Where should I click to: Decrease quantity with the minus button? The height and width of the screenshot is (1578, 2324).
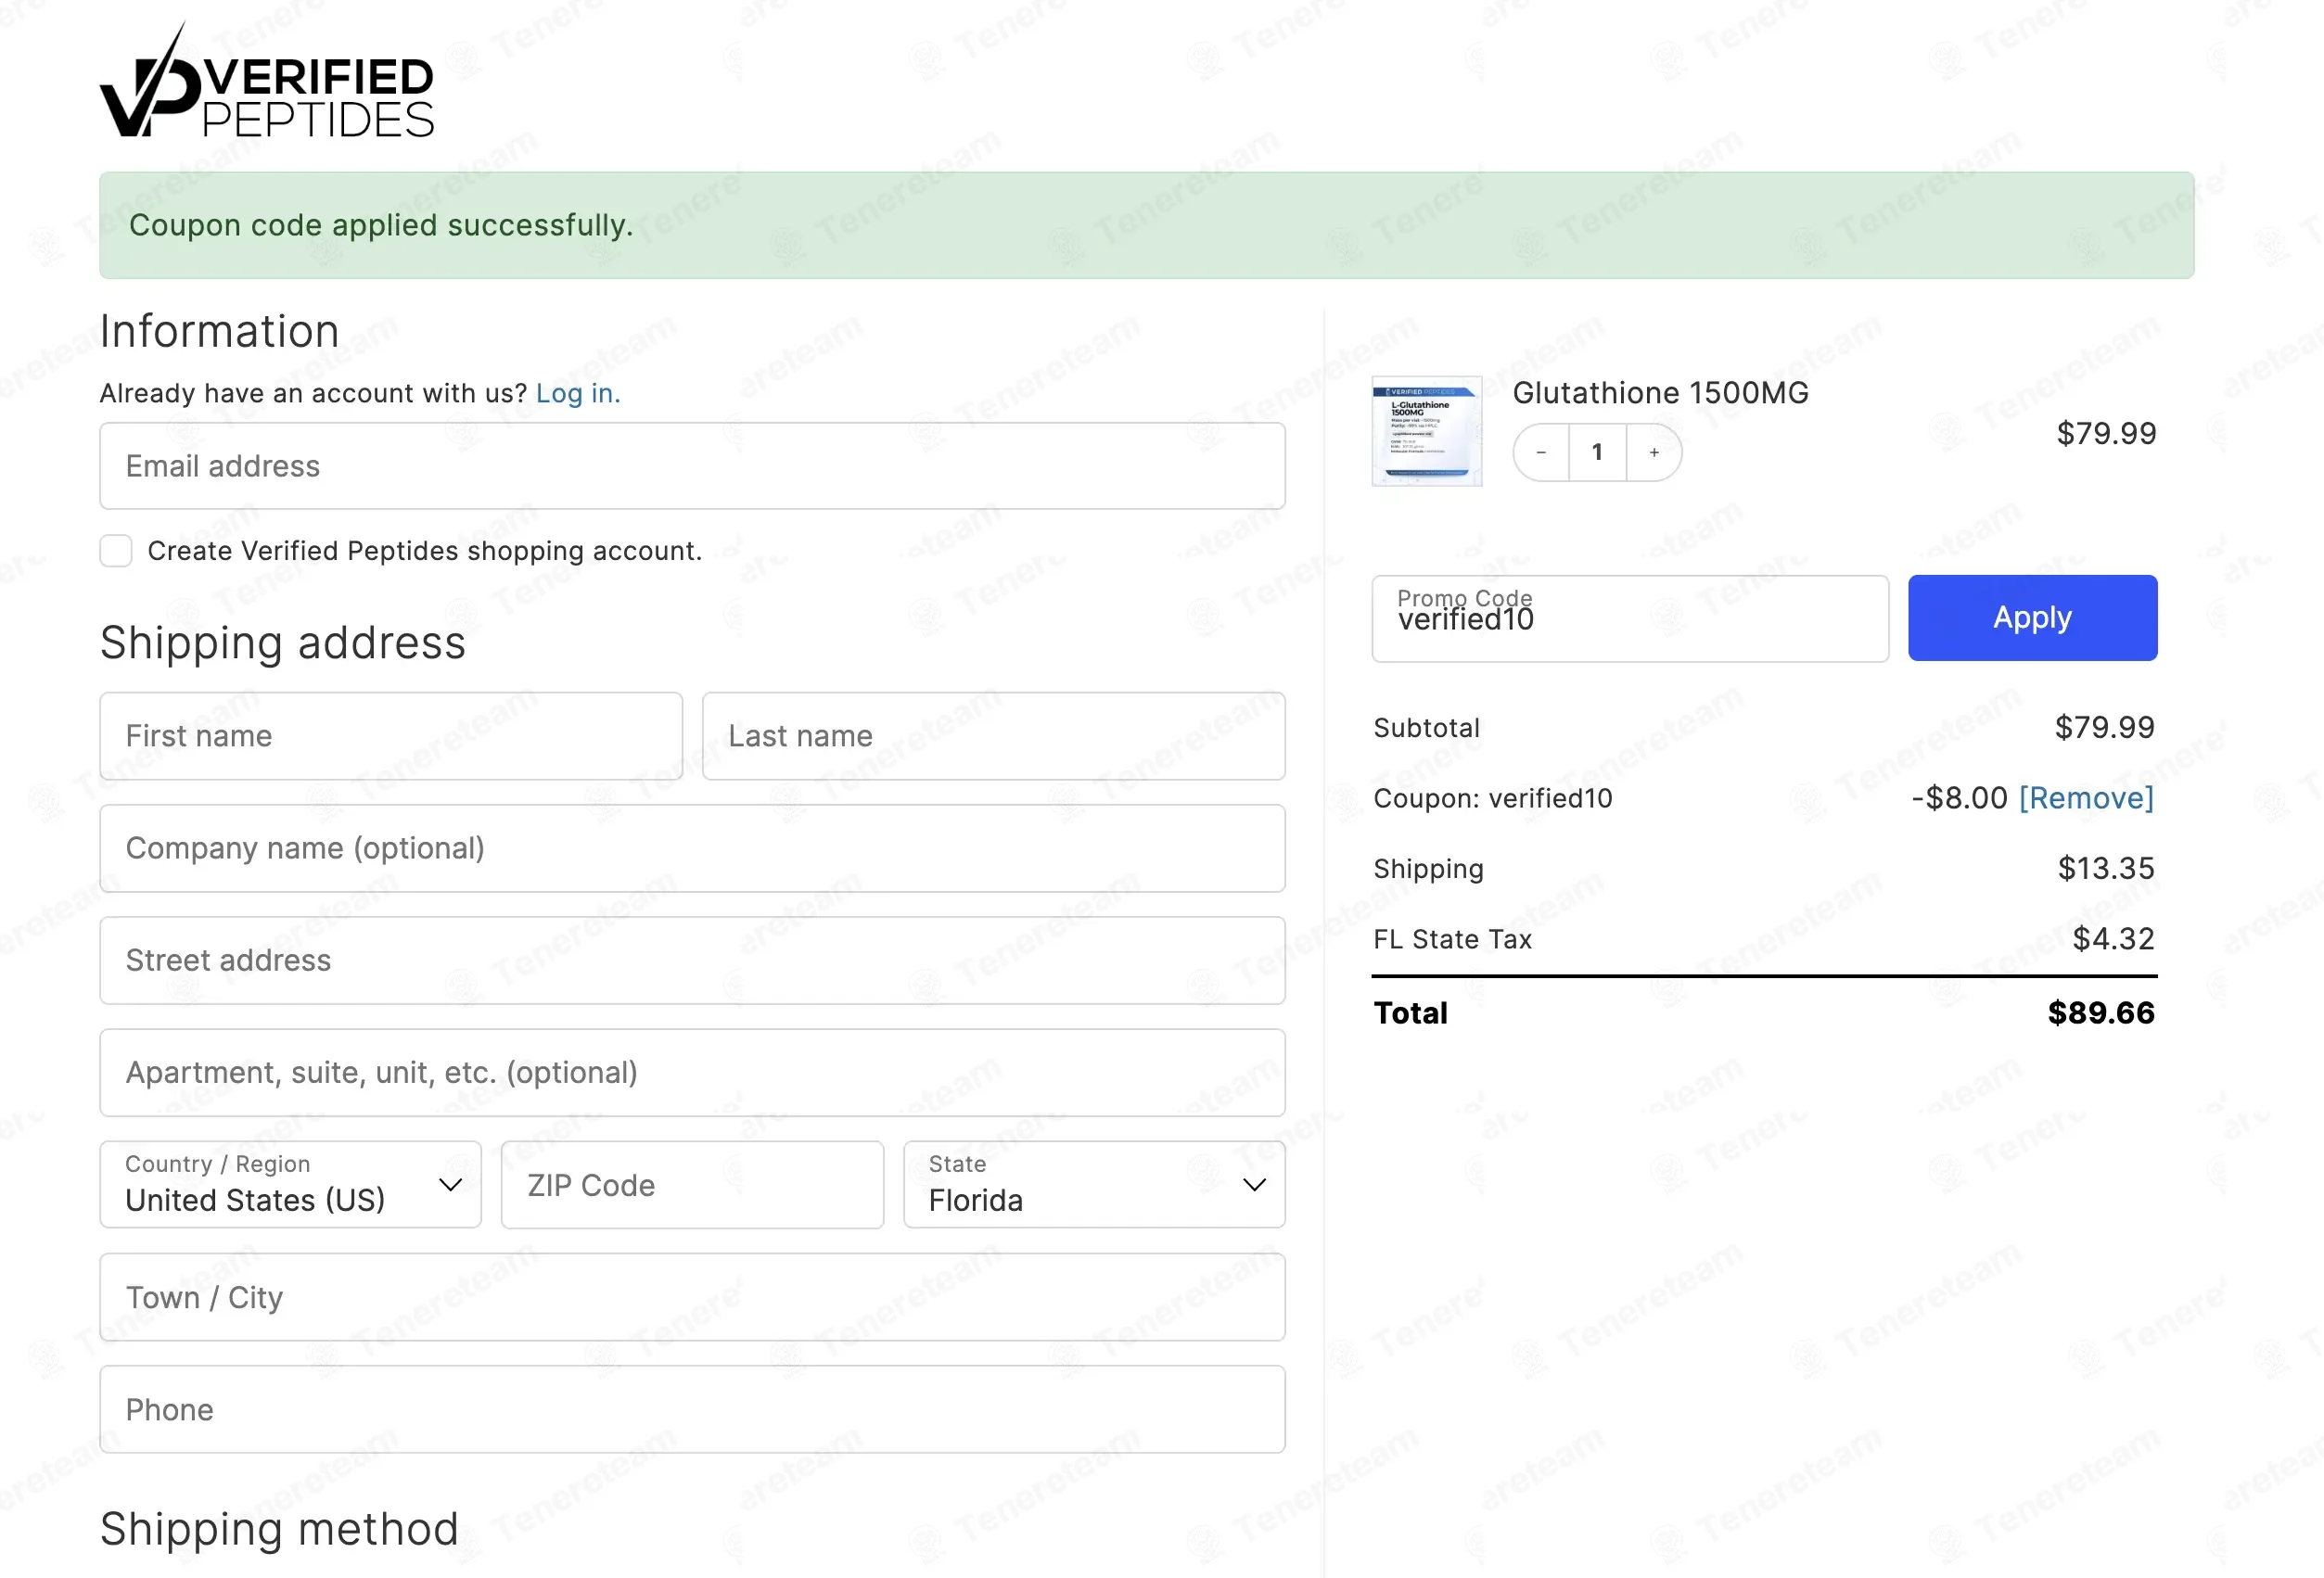tap(1541, 453)
